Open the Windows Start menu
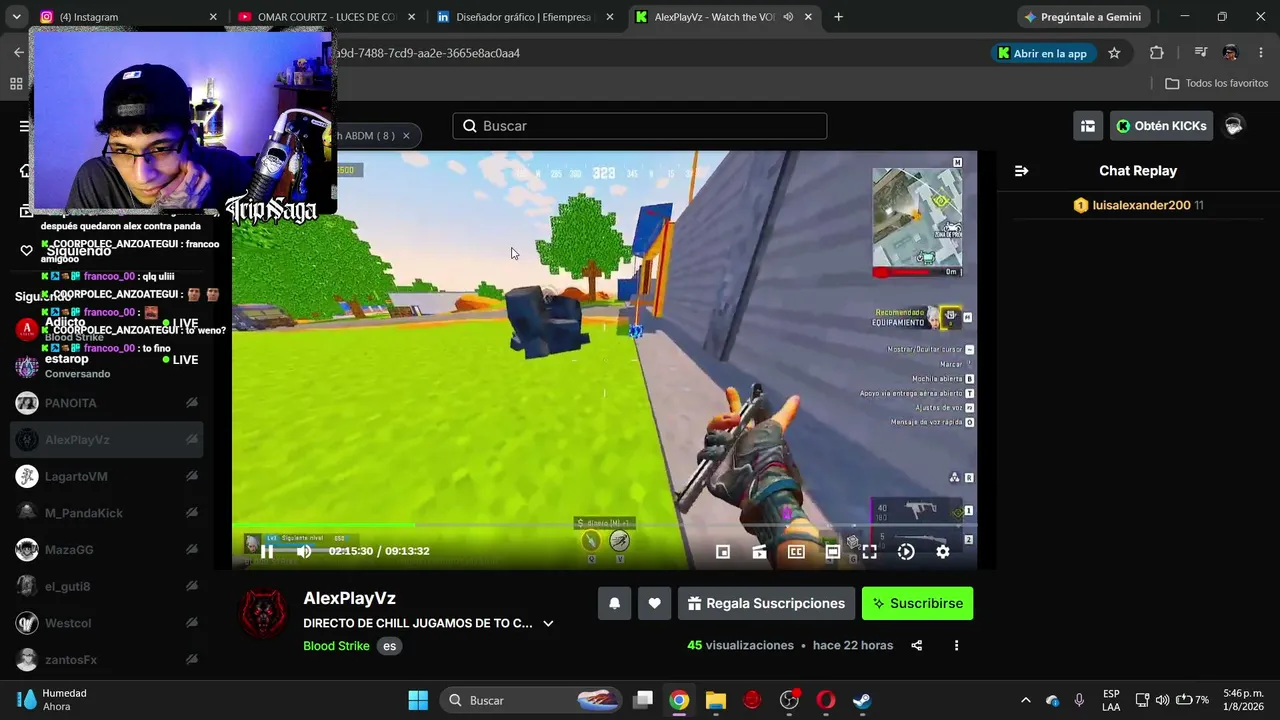The height and width of the screenshot is (720, 1280). [x=418, y=700]
